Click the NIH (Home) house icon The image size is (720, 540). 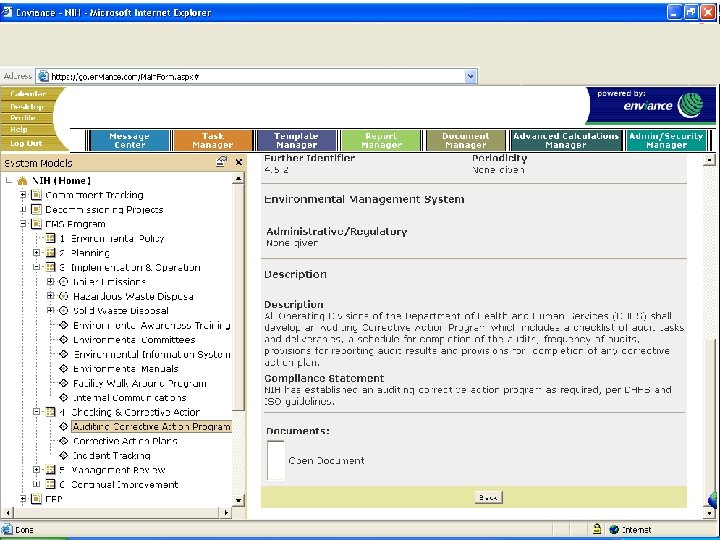(22, 181)
